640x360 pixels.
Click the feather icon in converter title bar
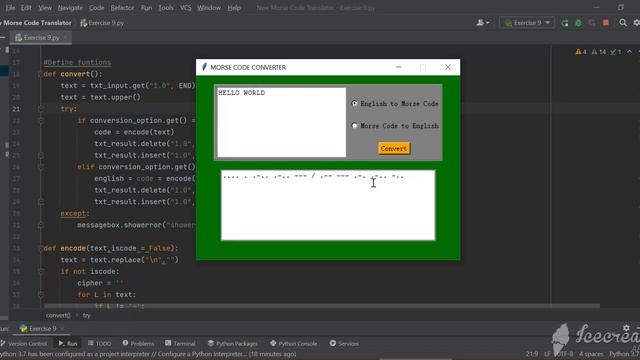click(x=204, y=67)
